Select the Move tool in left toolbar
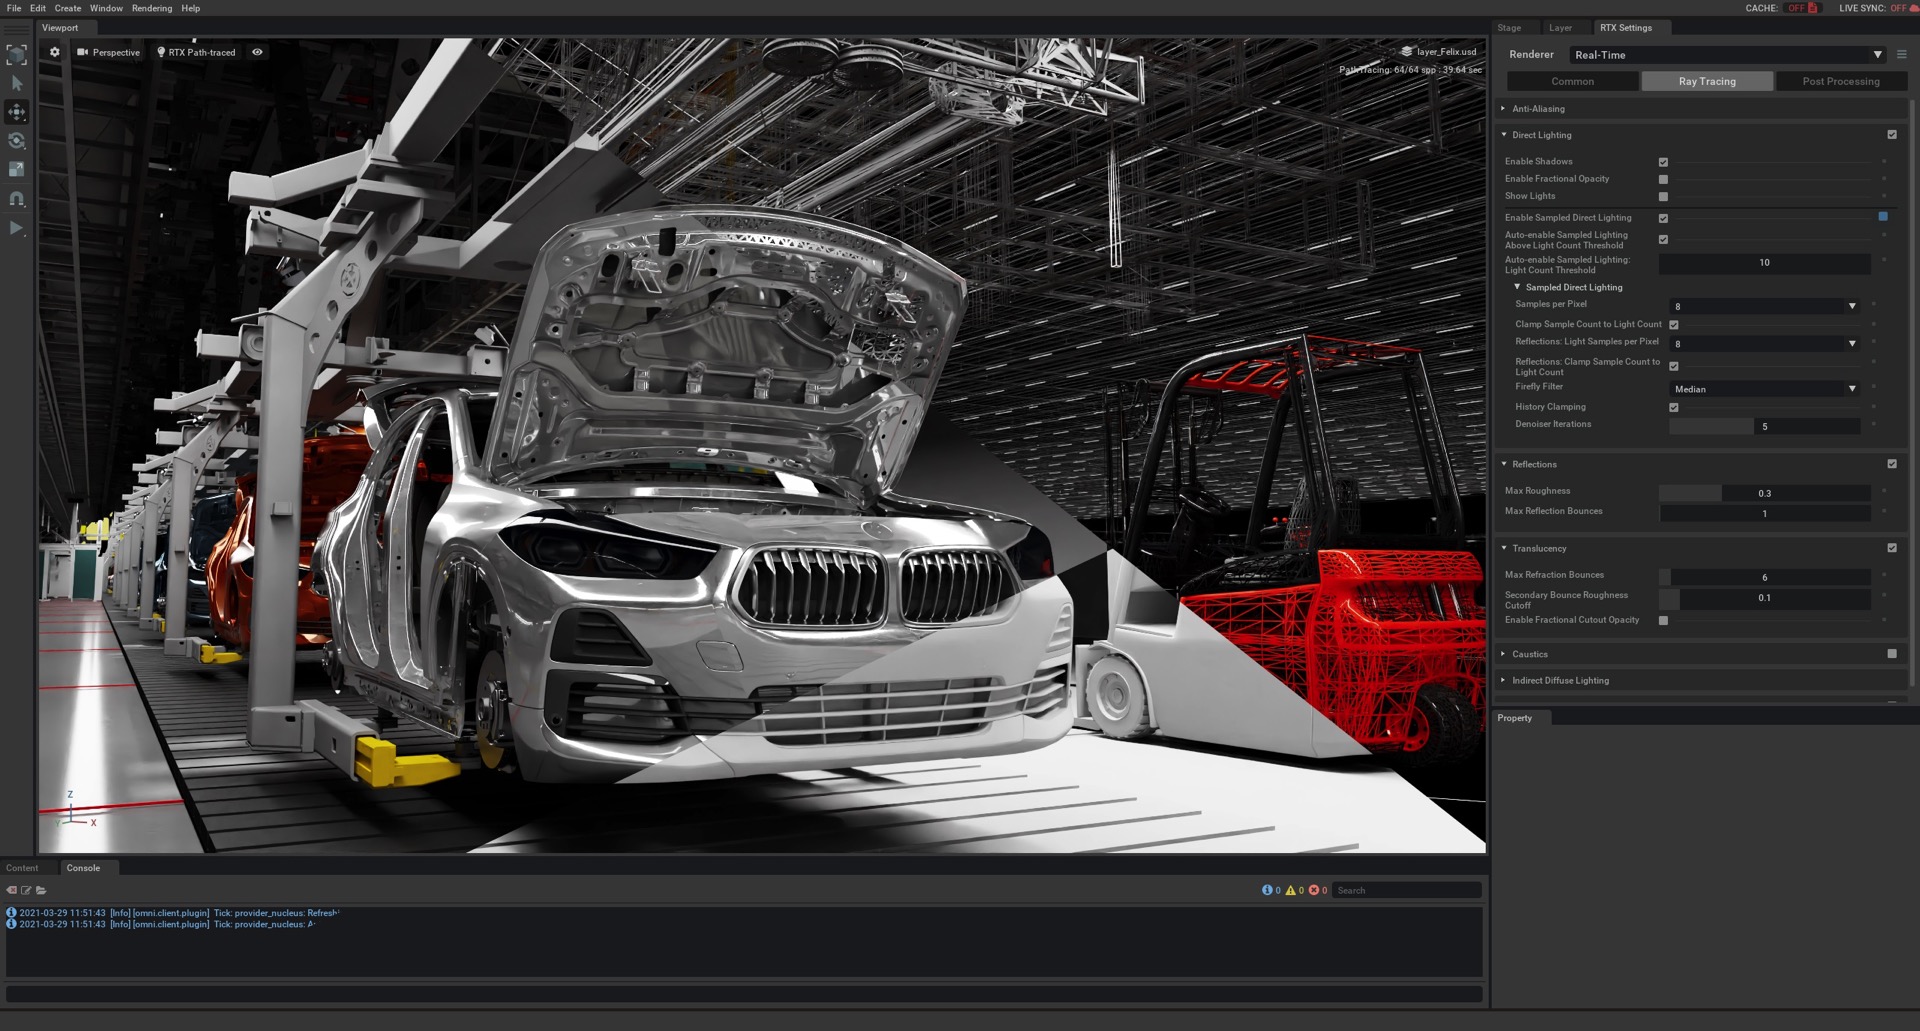This screenshot has width=1920, height=1031. point(17,112)
